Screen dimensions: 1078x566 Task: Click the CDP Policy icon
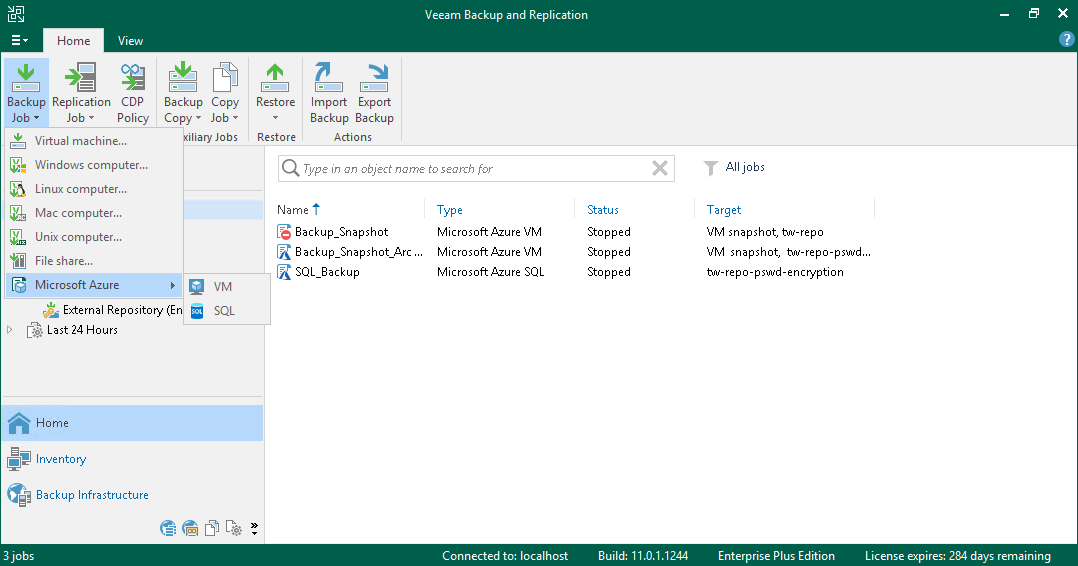pos(133,77)
